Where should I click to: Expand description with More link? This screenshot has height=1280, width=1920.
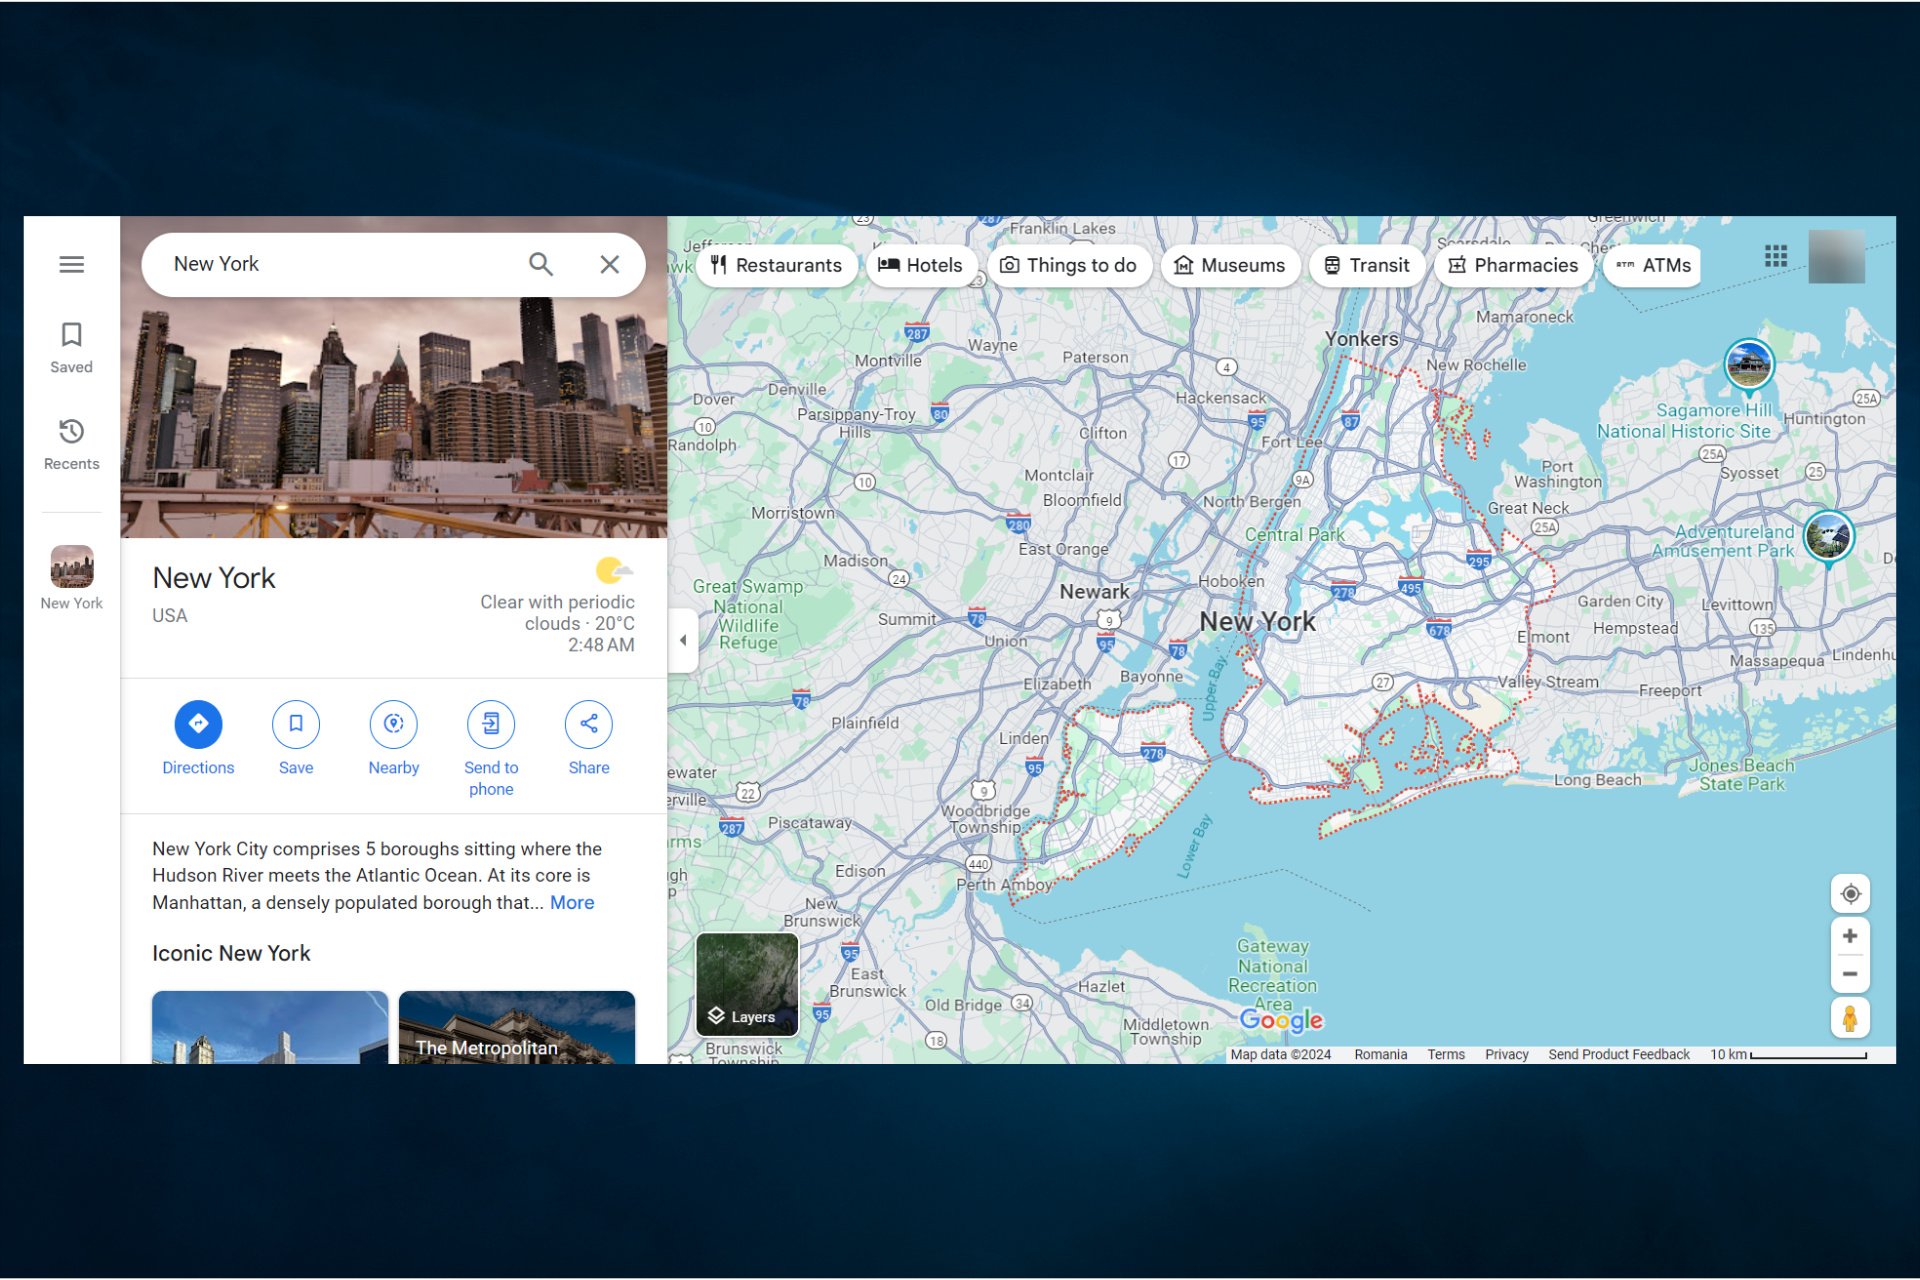(x=572, y=902)
